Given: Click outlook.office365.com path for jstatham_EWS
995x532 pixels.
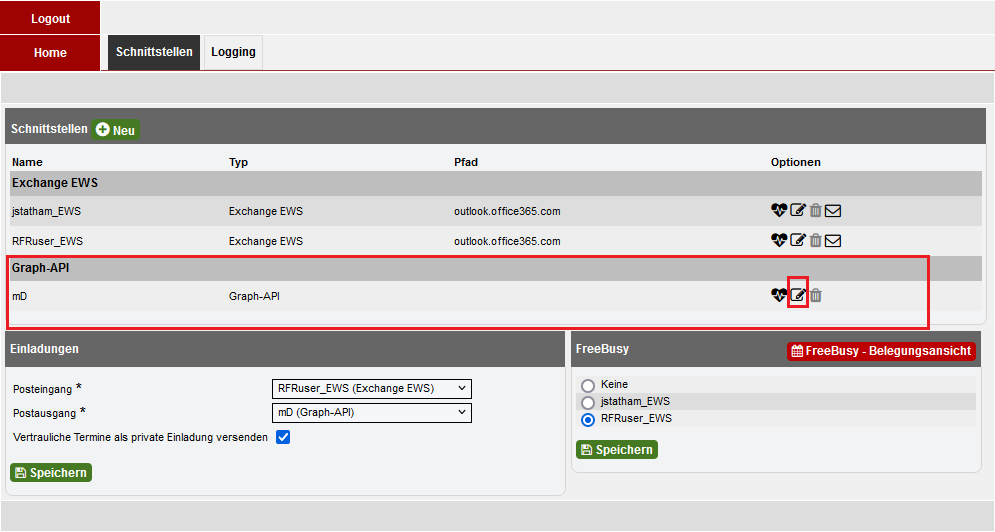Looking at the screenshot, I should pyautogui.click(x=507, y=211).
